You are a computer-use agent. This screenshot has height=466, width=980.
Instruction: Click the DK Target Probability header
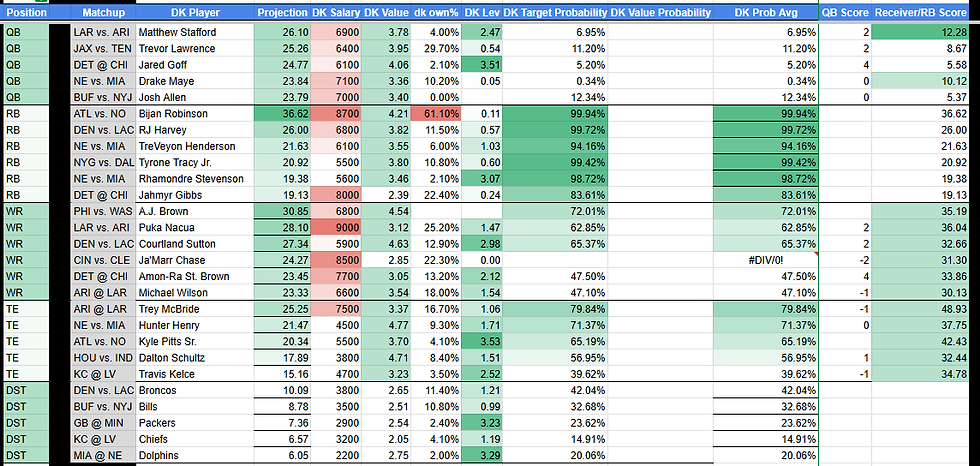555,13
